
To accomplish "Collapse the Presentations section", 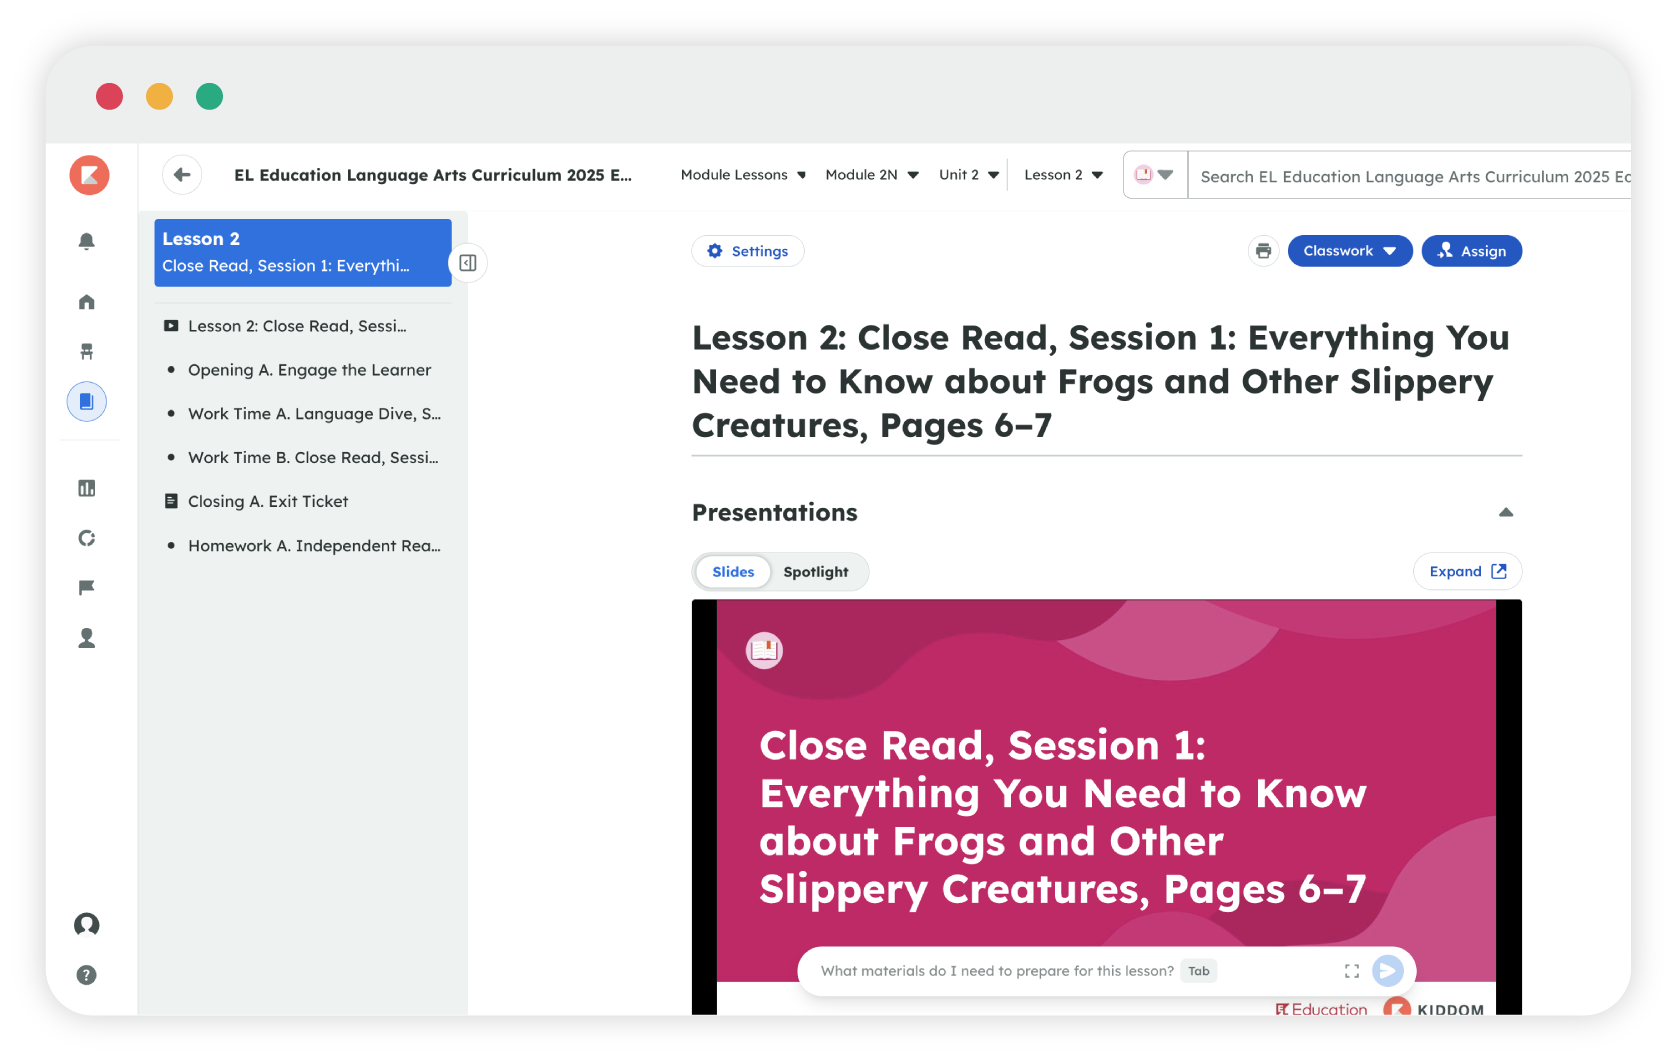I will click(1506, 512).
